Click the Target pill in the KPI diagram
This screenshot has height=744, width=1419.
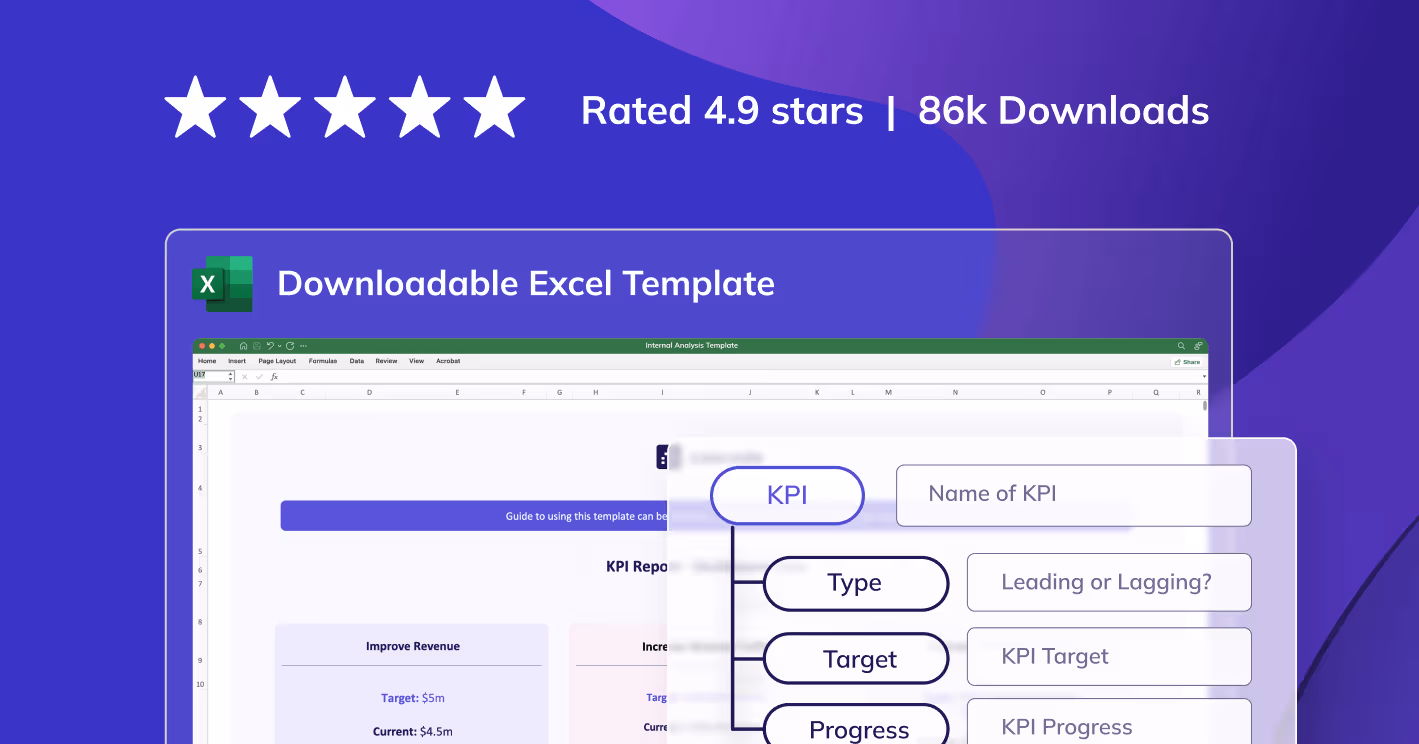[x=855, y=660]
